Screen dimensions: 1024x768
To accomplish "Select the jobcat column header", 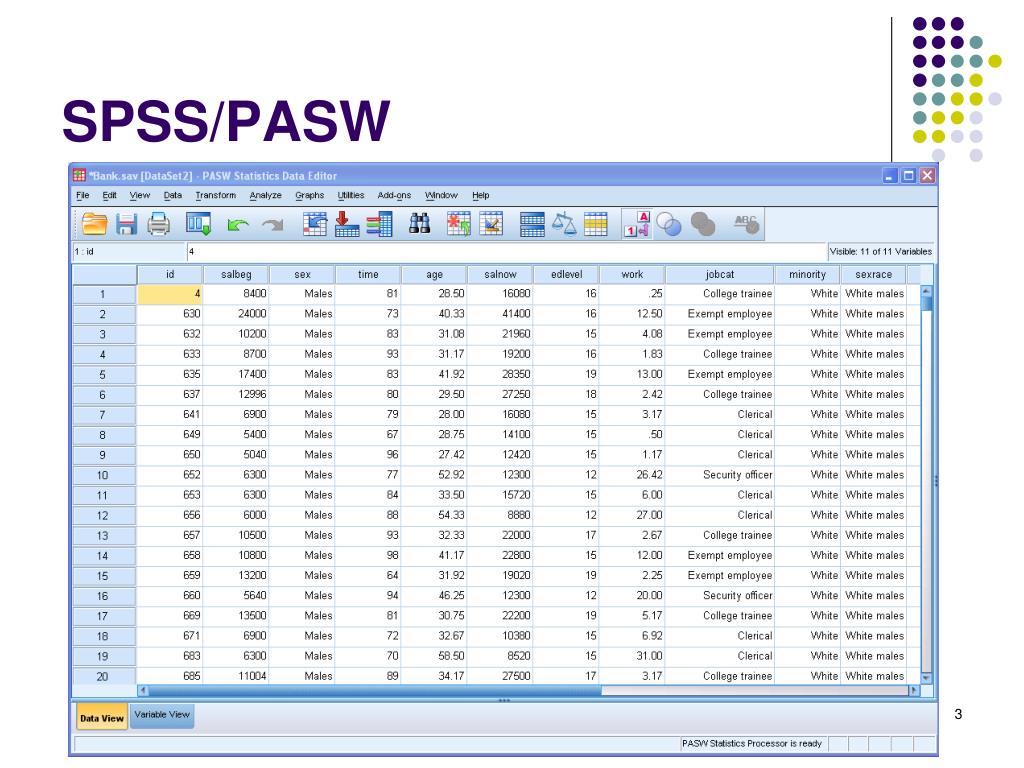I will (x=720, y=274).
